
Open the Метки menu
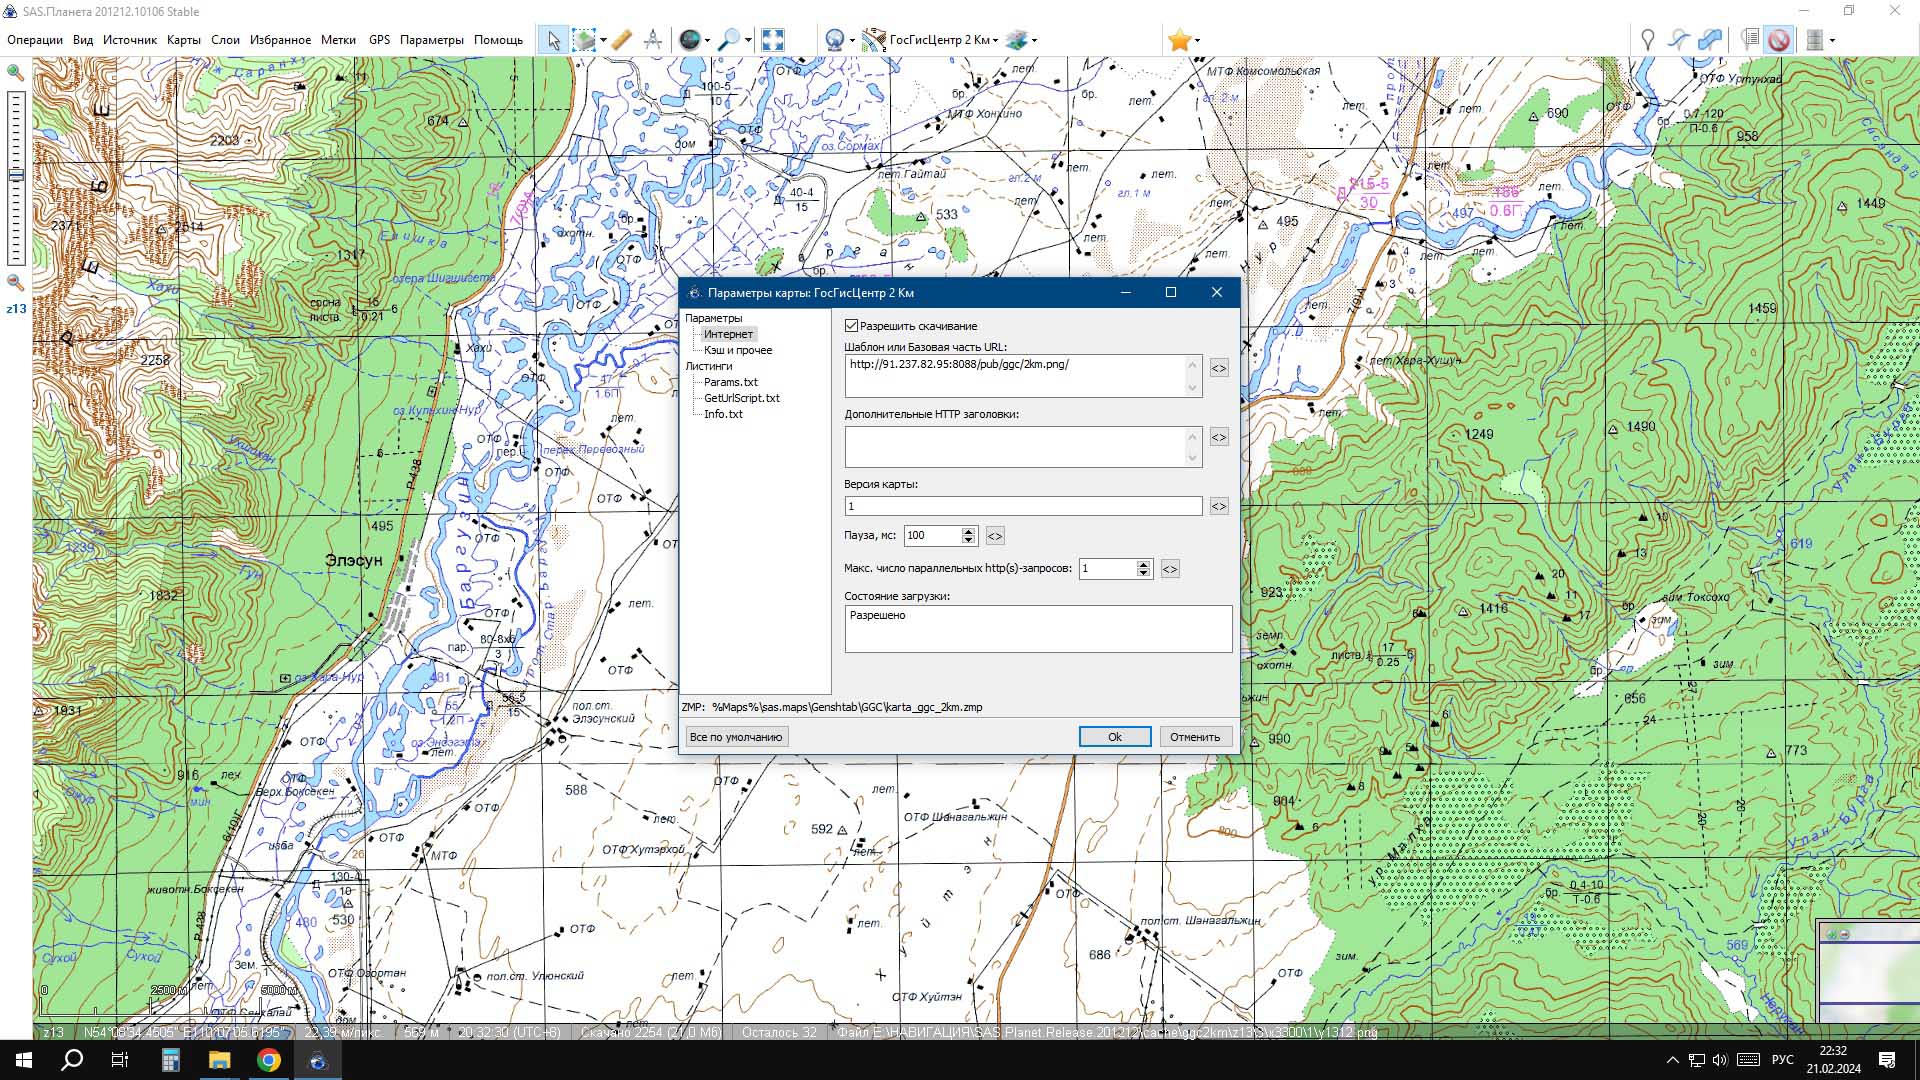click(x=338, y=40)
